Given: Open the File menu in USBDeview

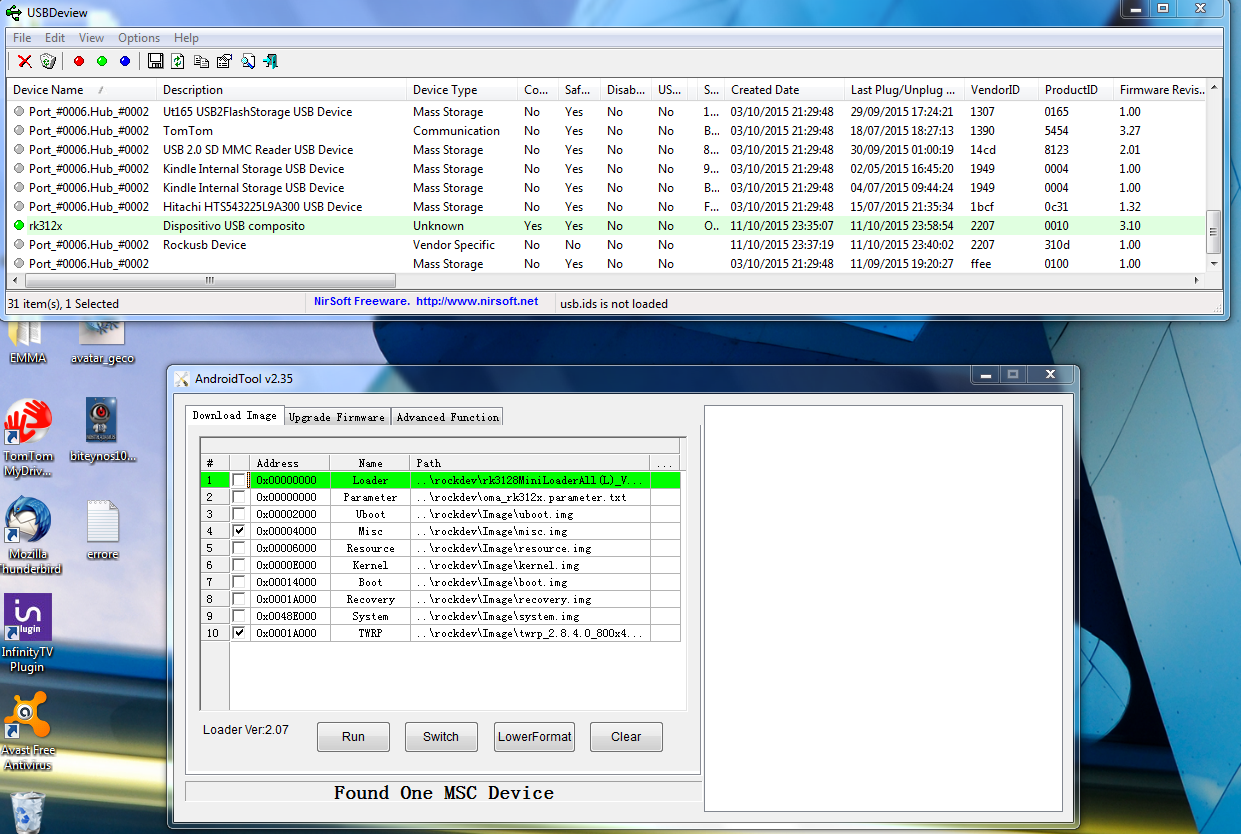Looking at the screenshot, I should (22, 38).
